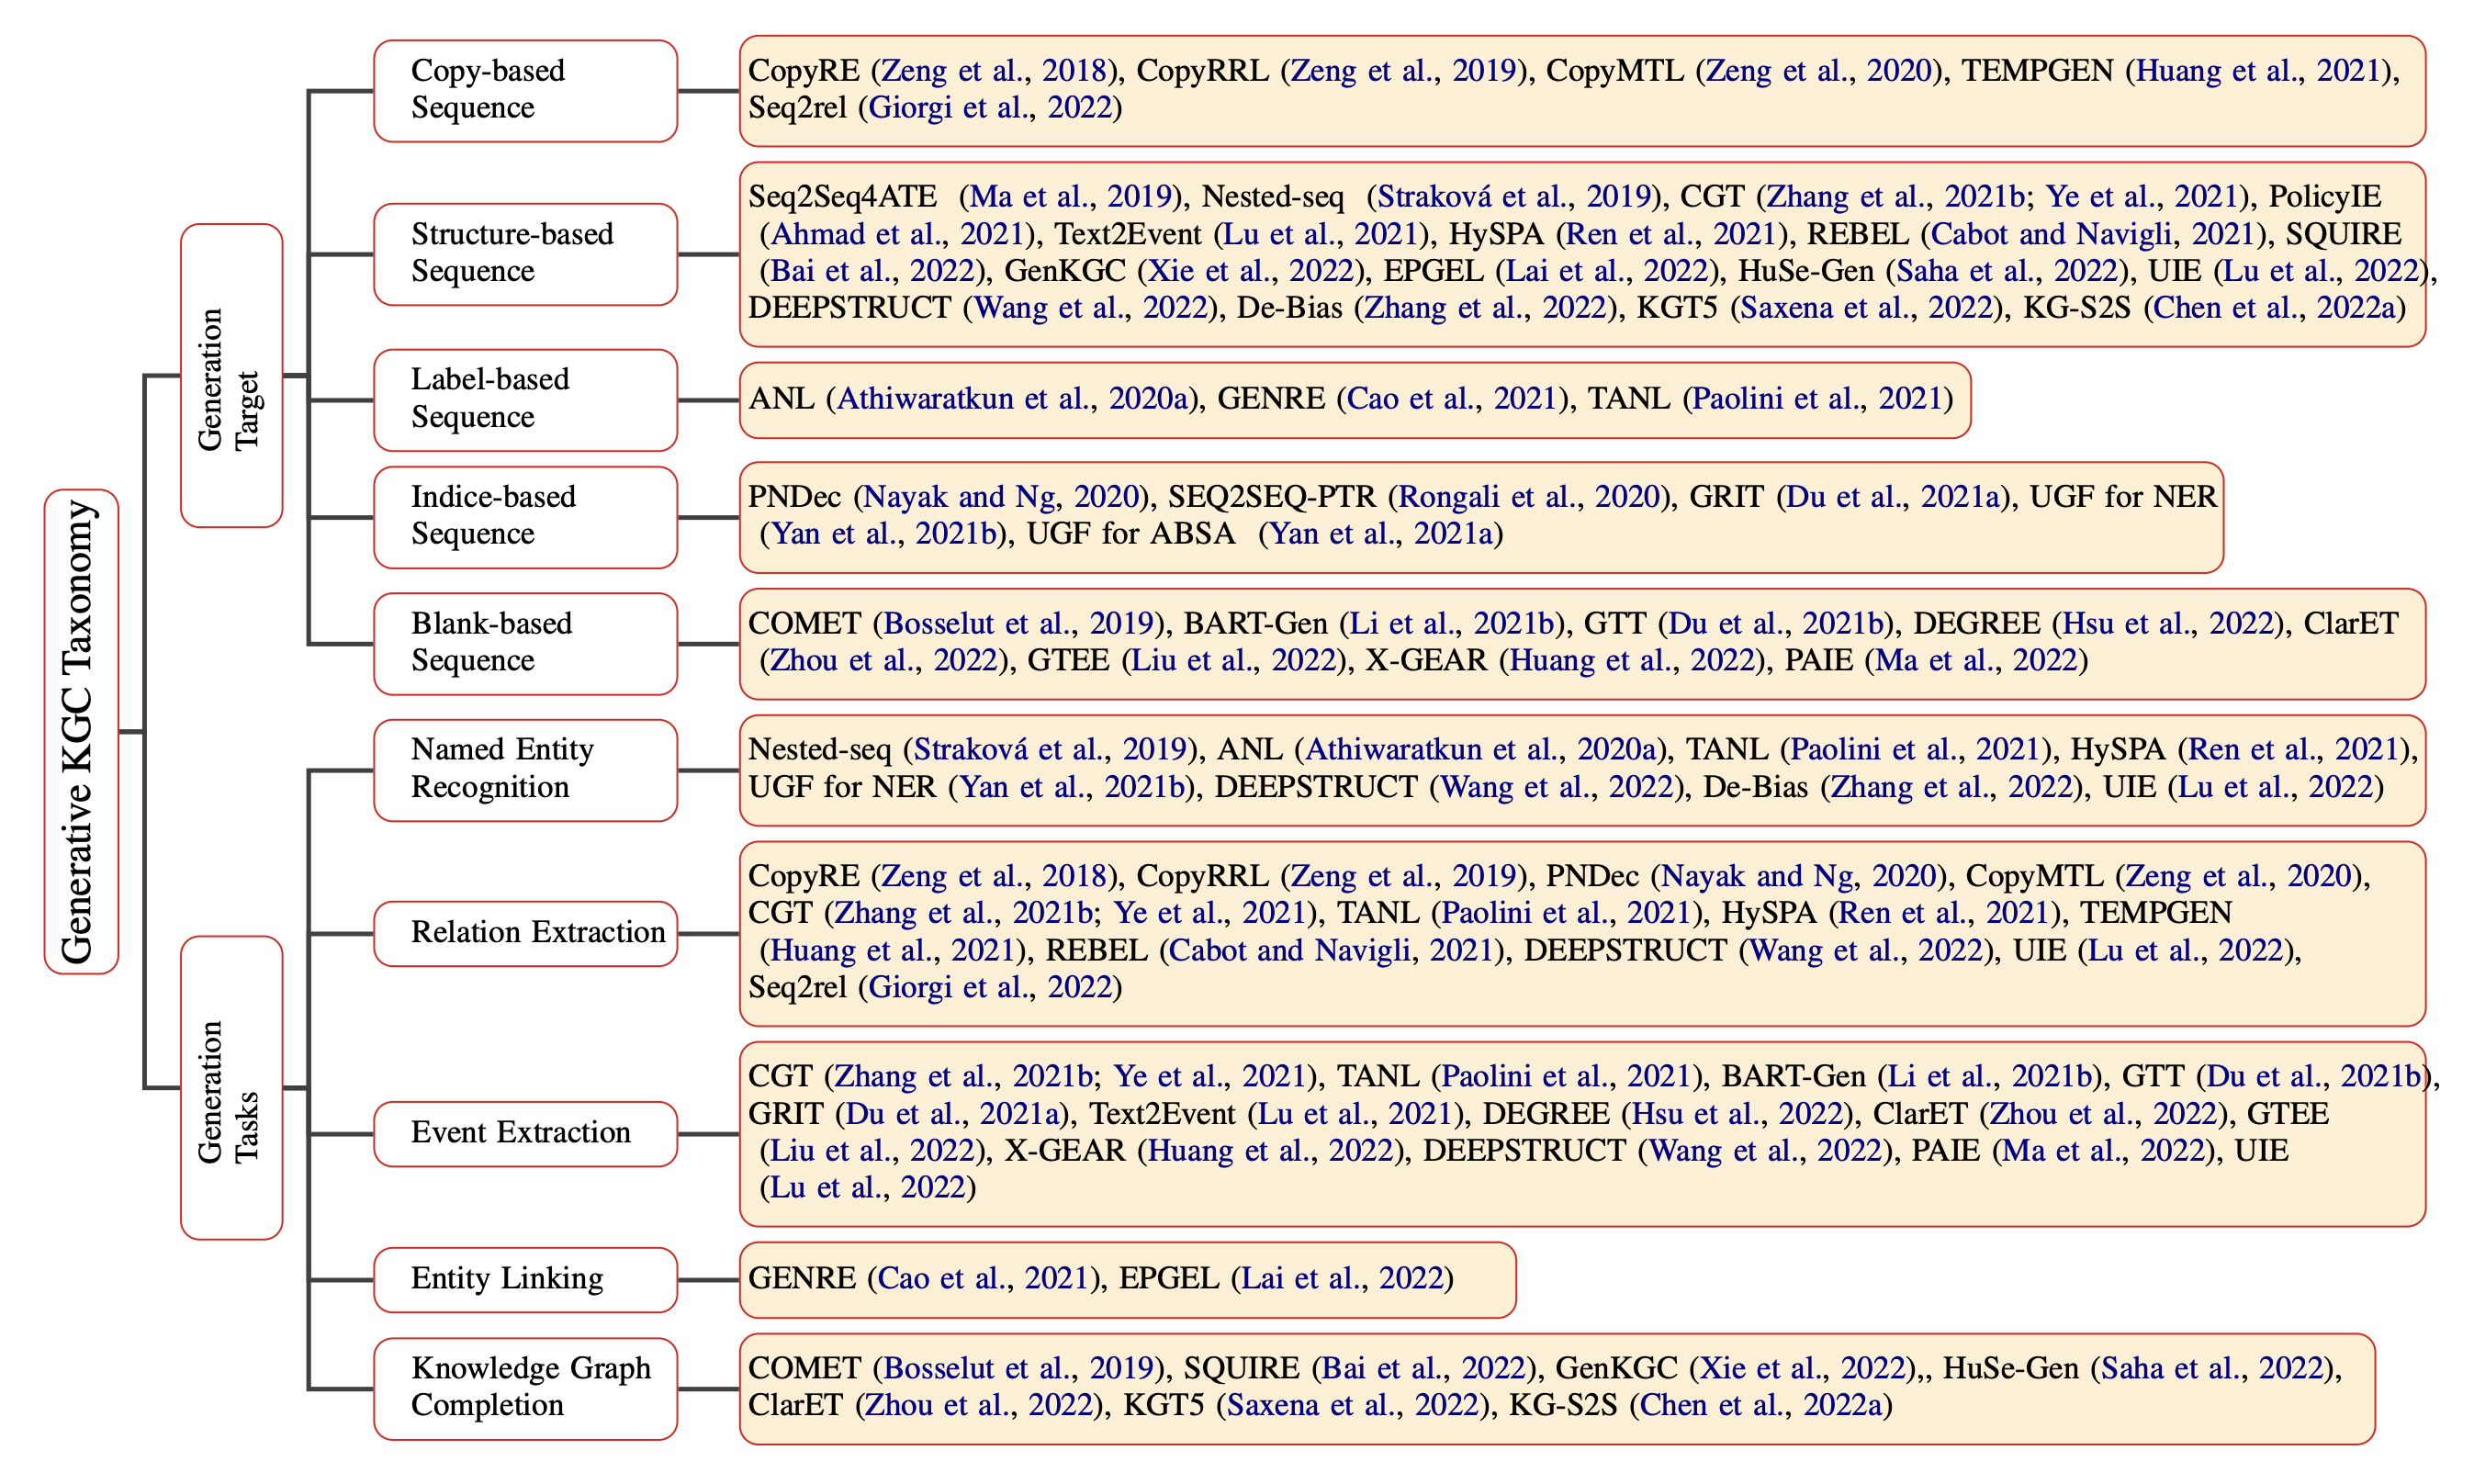Select the Generation Tasks node
The width and height of the screenshot is (2474, 1484).
[231, 1088]
